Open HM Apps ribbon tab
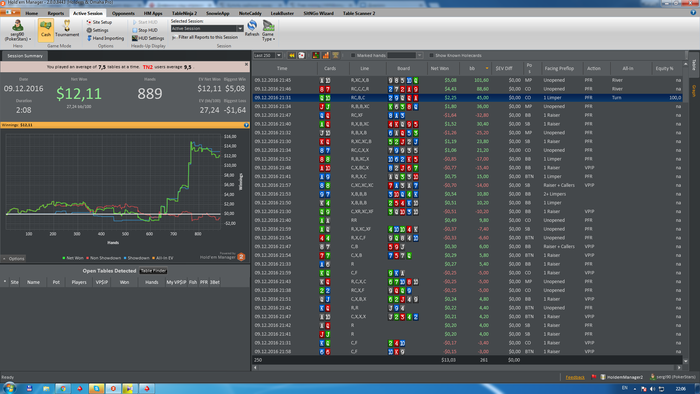700x394 pixels. point(153,13)
